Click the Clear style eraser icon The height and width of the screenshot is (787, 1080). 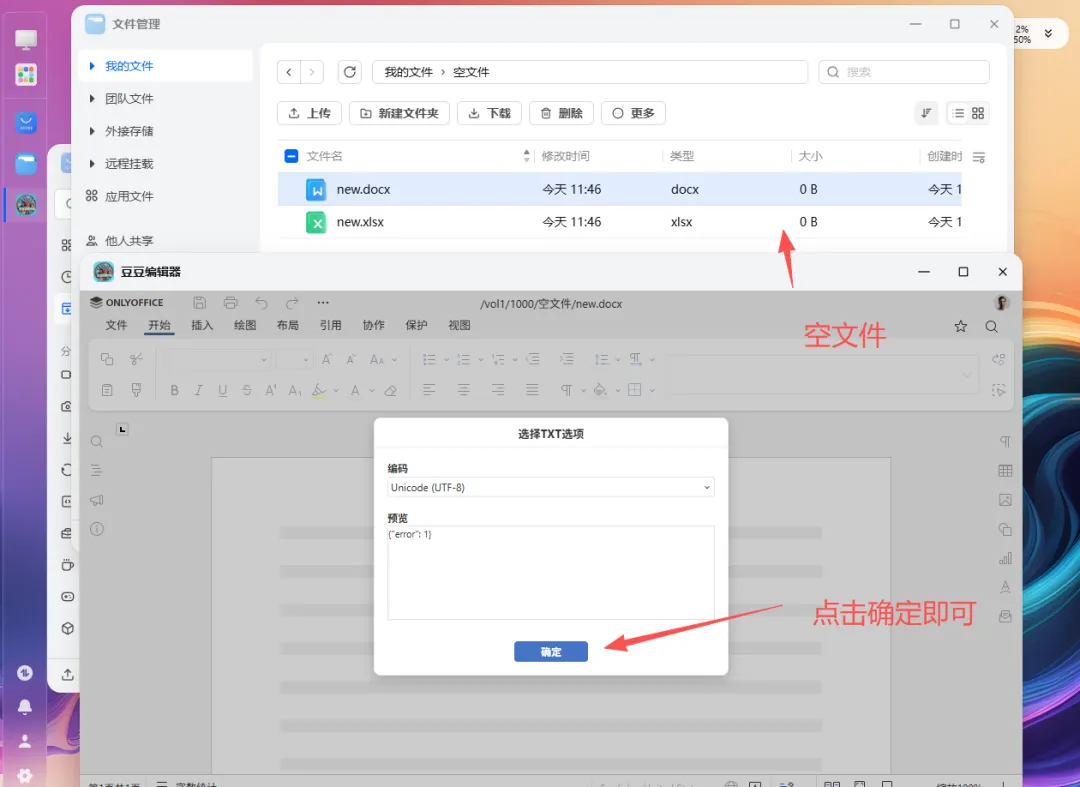(x=391, y=390)
